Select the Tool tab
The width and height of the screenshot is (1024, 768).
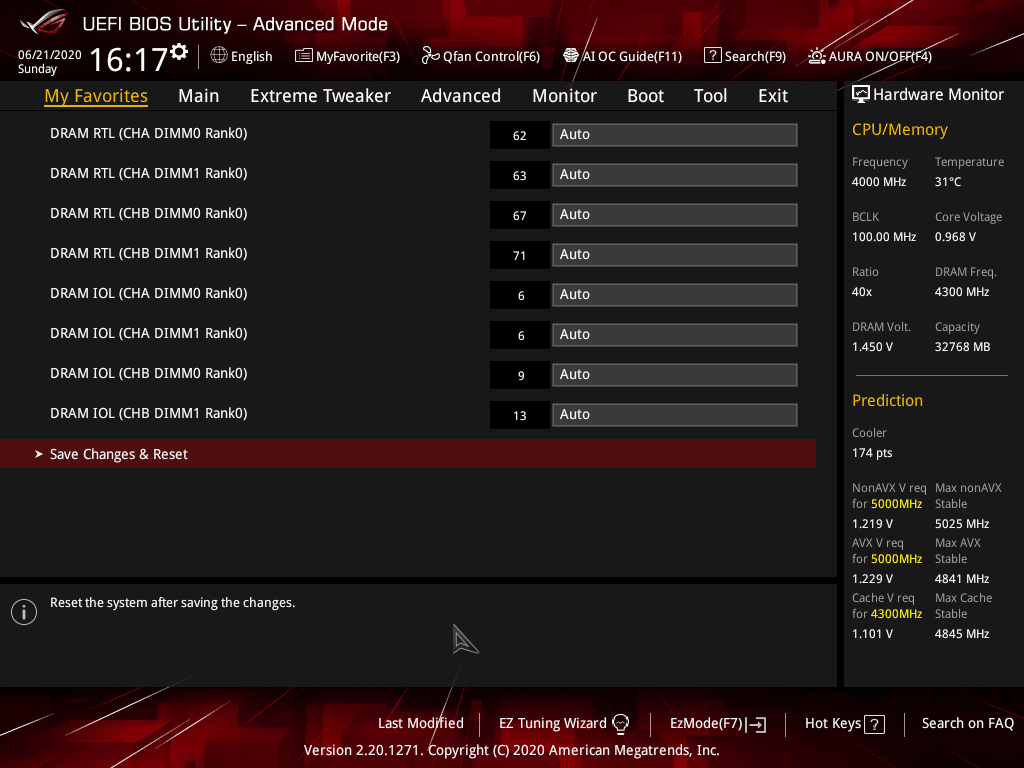click(x=710, y=96)
